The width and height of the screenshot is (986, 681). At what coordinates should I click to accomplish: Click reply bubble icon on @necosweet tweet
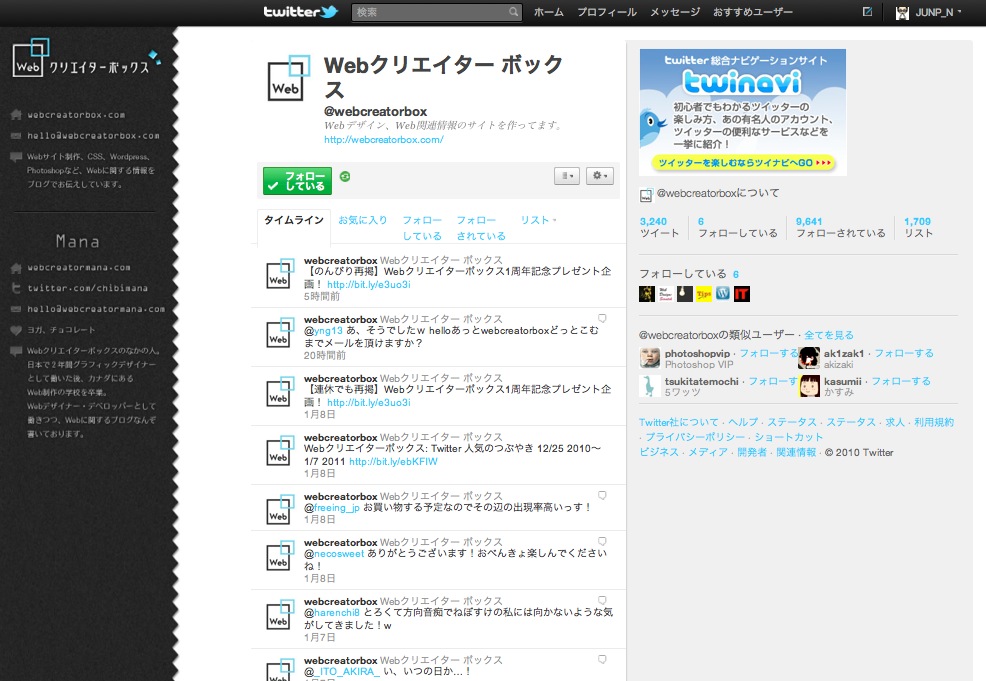[602, 541]
